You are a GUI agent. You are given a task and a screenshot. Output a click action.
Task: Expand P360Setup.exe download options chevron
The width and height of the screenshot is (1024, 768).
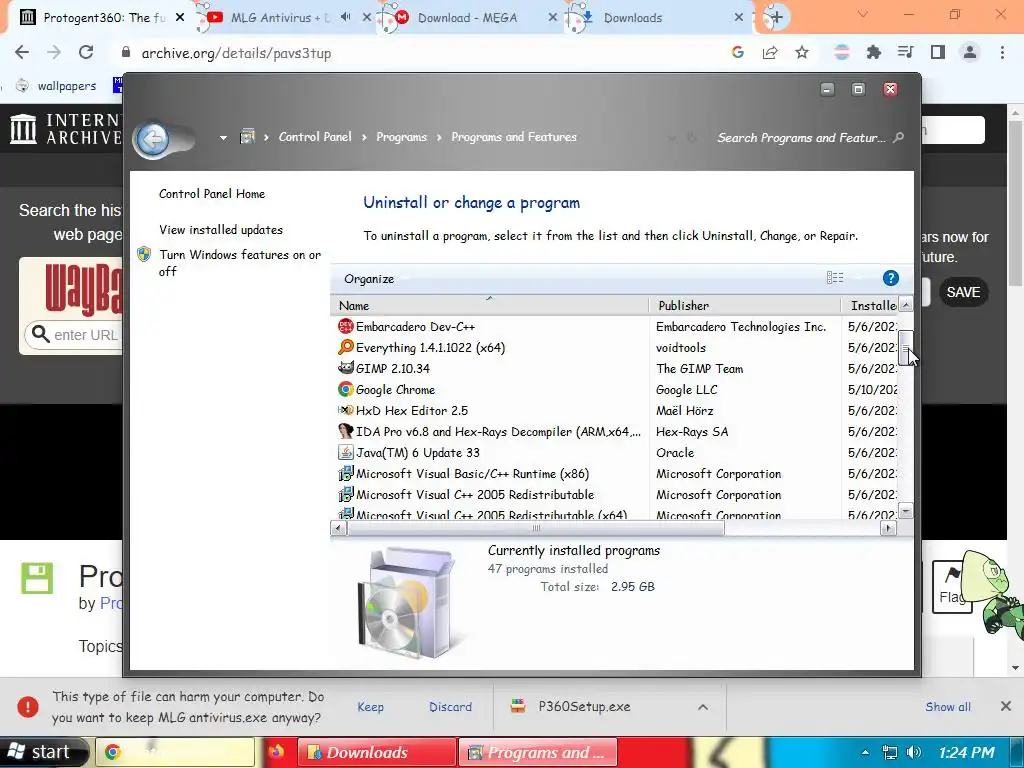(703, 707)
